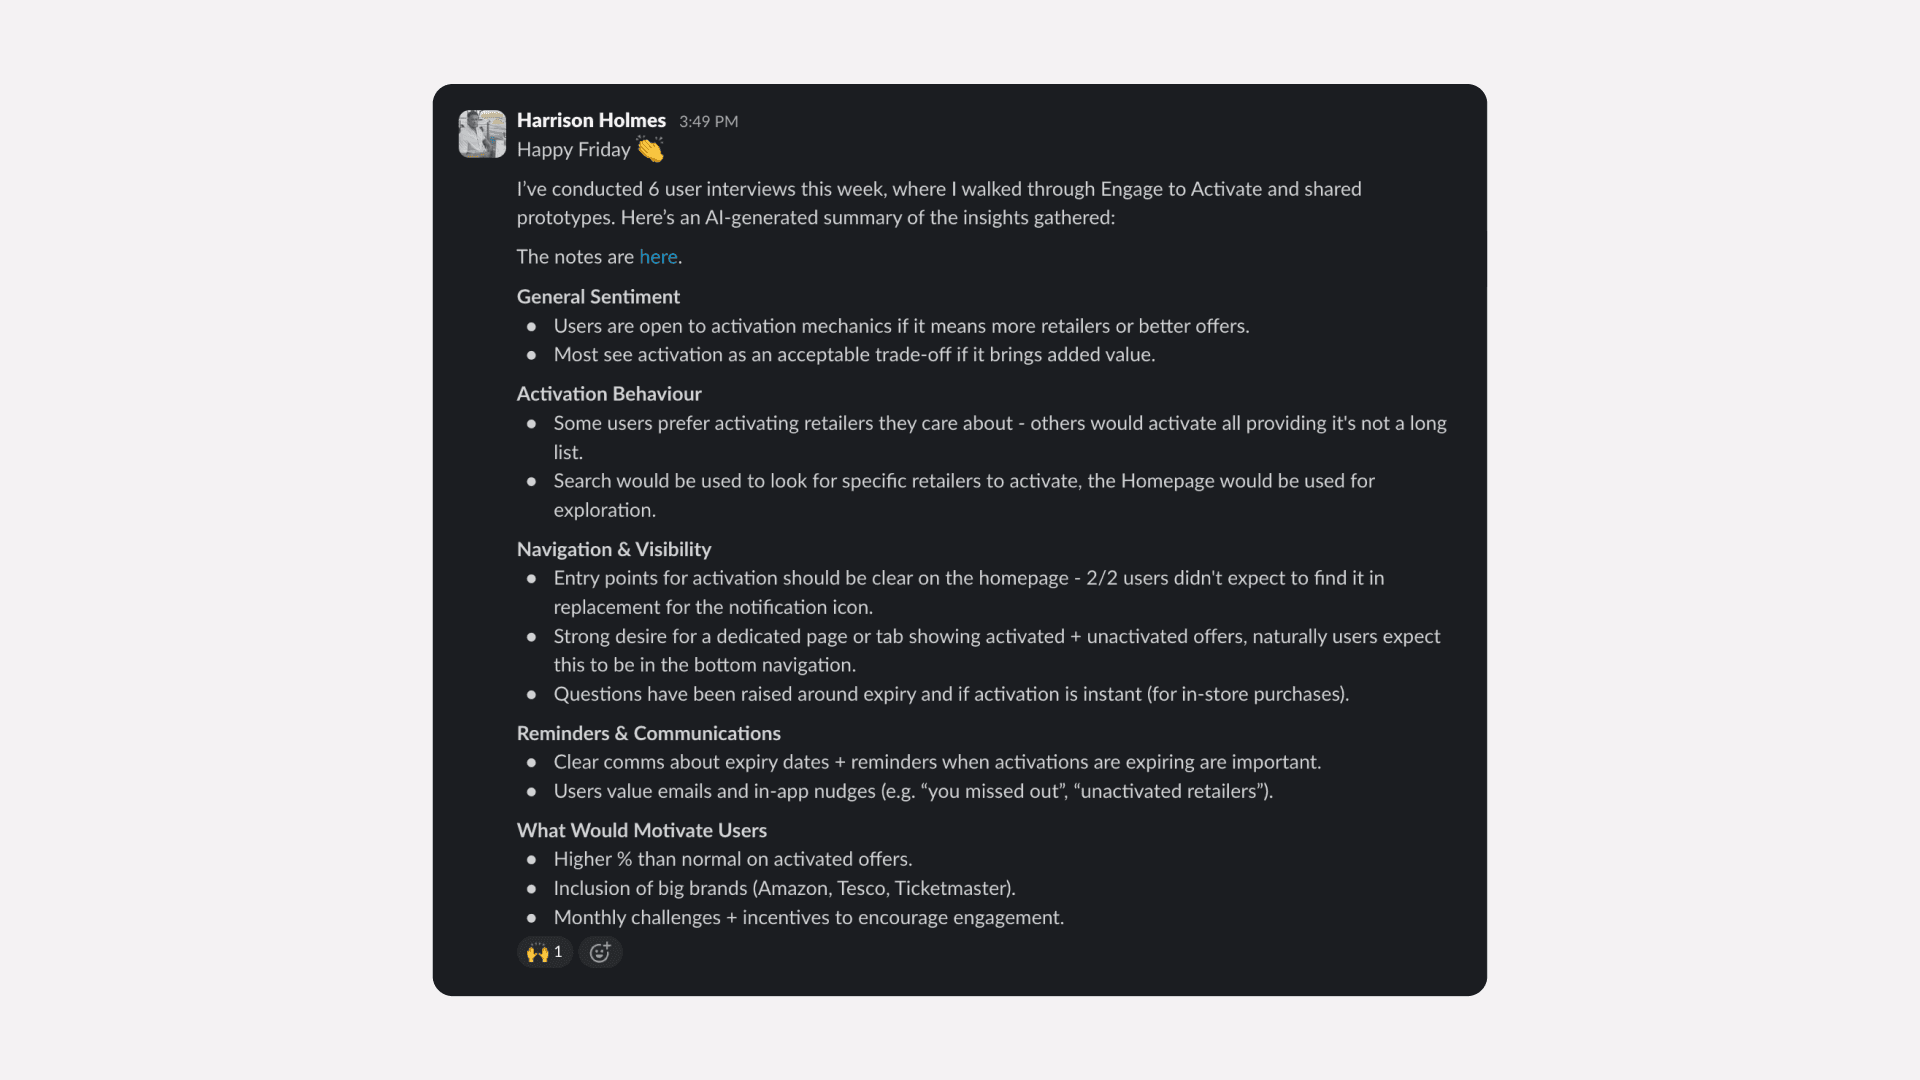
Task: Click the add reaction smiley icon
Action: tap(599, 952)
